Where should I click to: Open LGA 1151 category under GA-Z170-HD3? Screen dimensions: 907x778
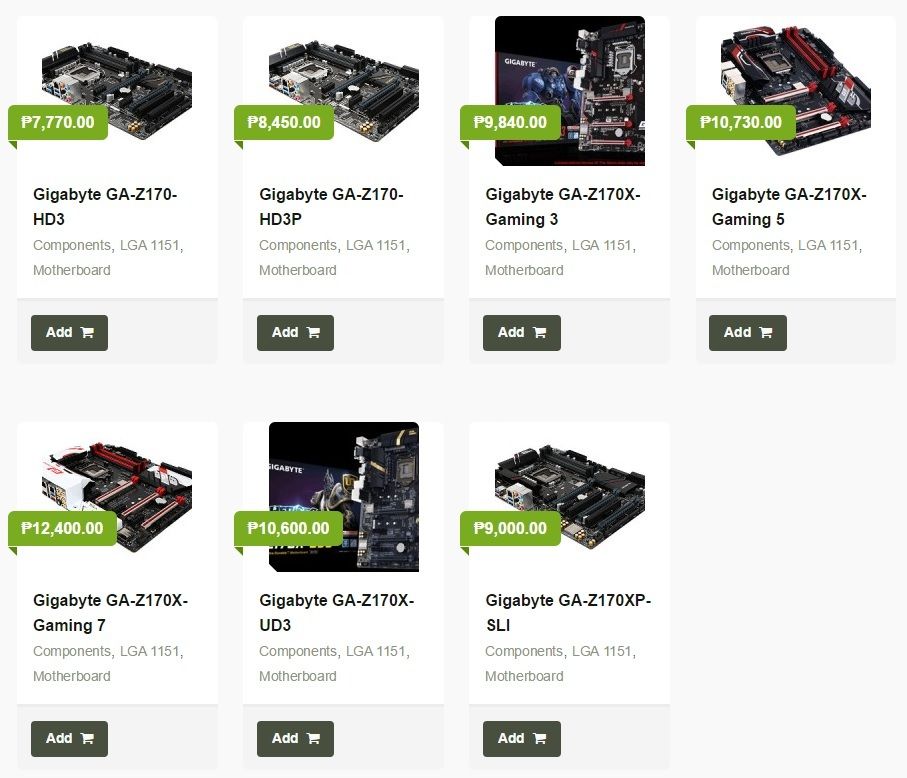[152, 245]
